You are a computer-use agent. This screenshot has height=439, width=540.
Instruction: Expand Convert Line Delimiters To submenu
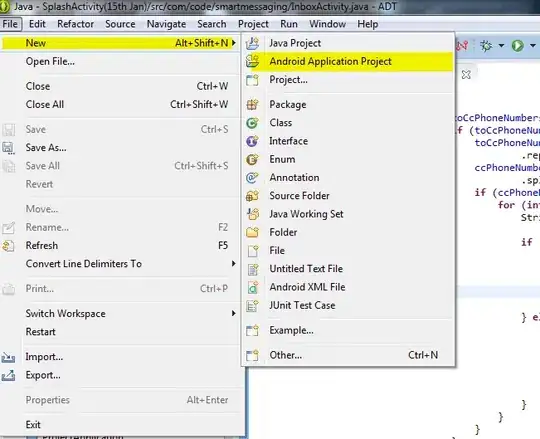[234, 264]
